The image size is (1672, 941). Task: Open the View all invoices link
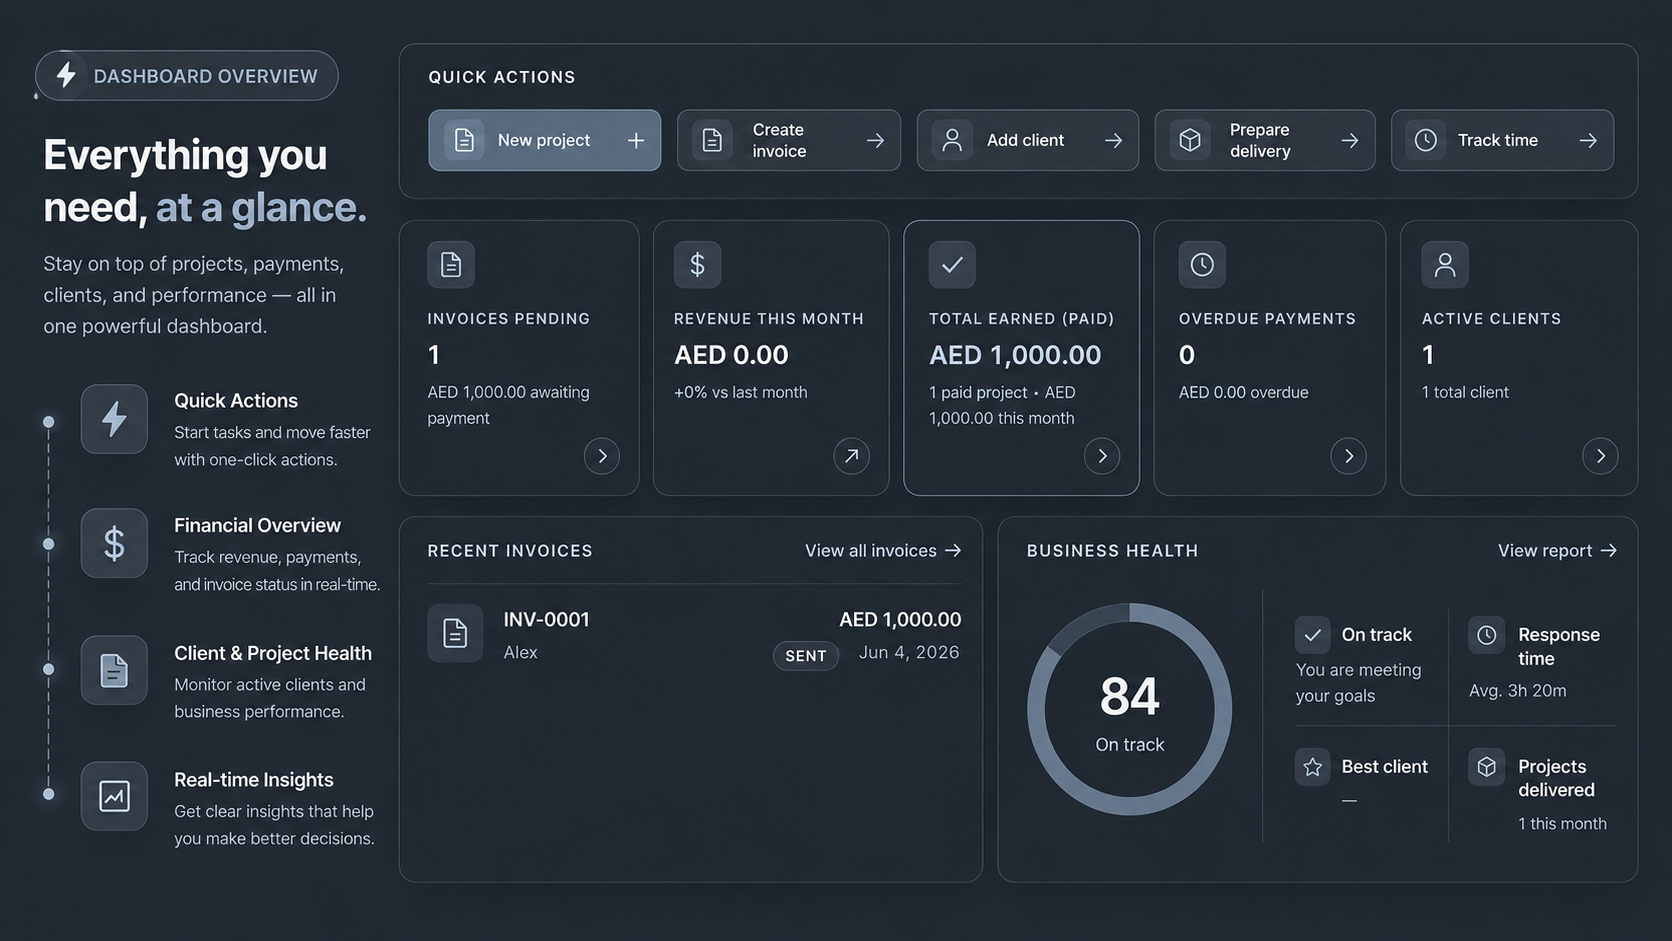click(x=883, y=551)
